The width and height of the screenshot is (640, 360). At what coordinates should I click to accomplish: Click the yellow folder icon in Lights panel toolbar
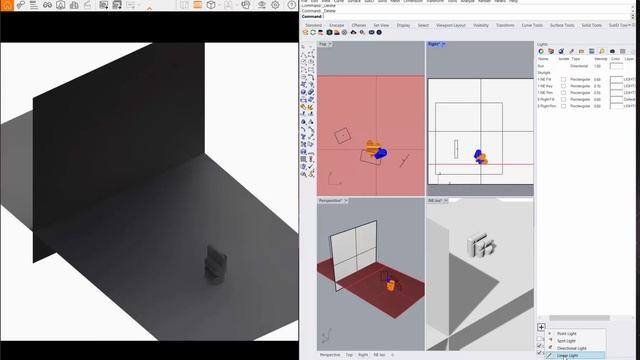point(582,51)
